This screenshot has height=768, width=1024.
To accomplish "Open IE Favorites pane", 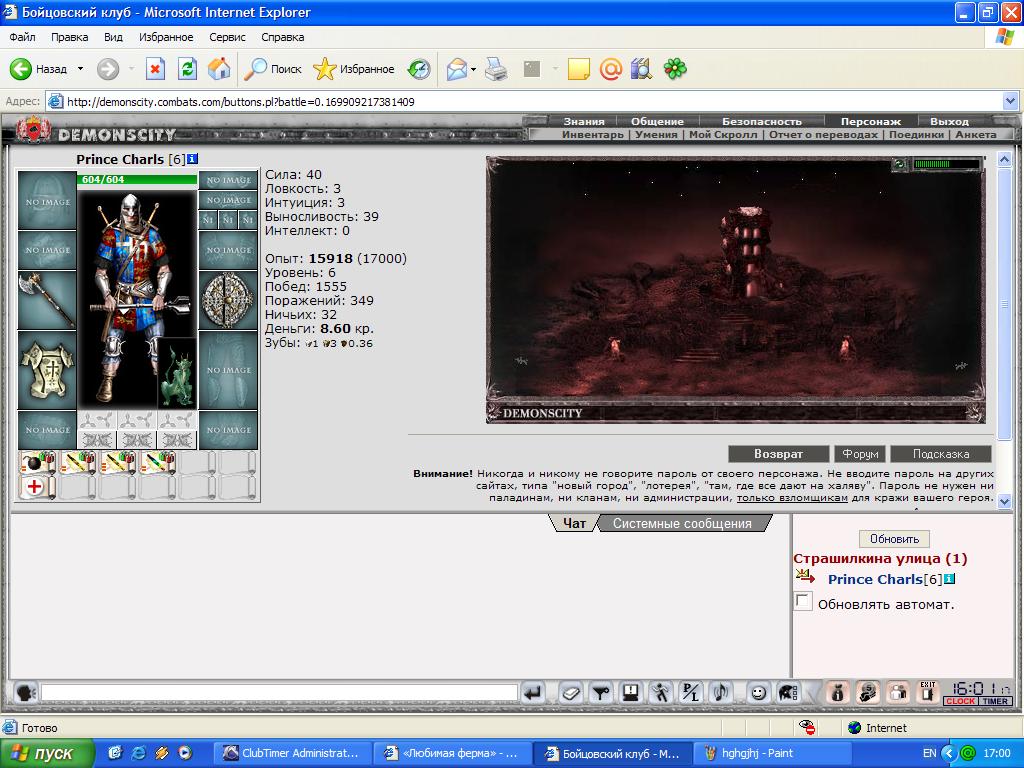I will click(353, 69).
